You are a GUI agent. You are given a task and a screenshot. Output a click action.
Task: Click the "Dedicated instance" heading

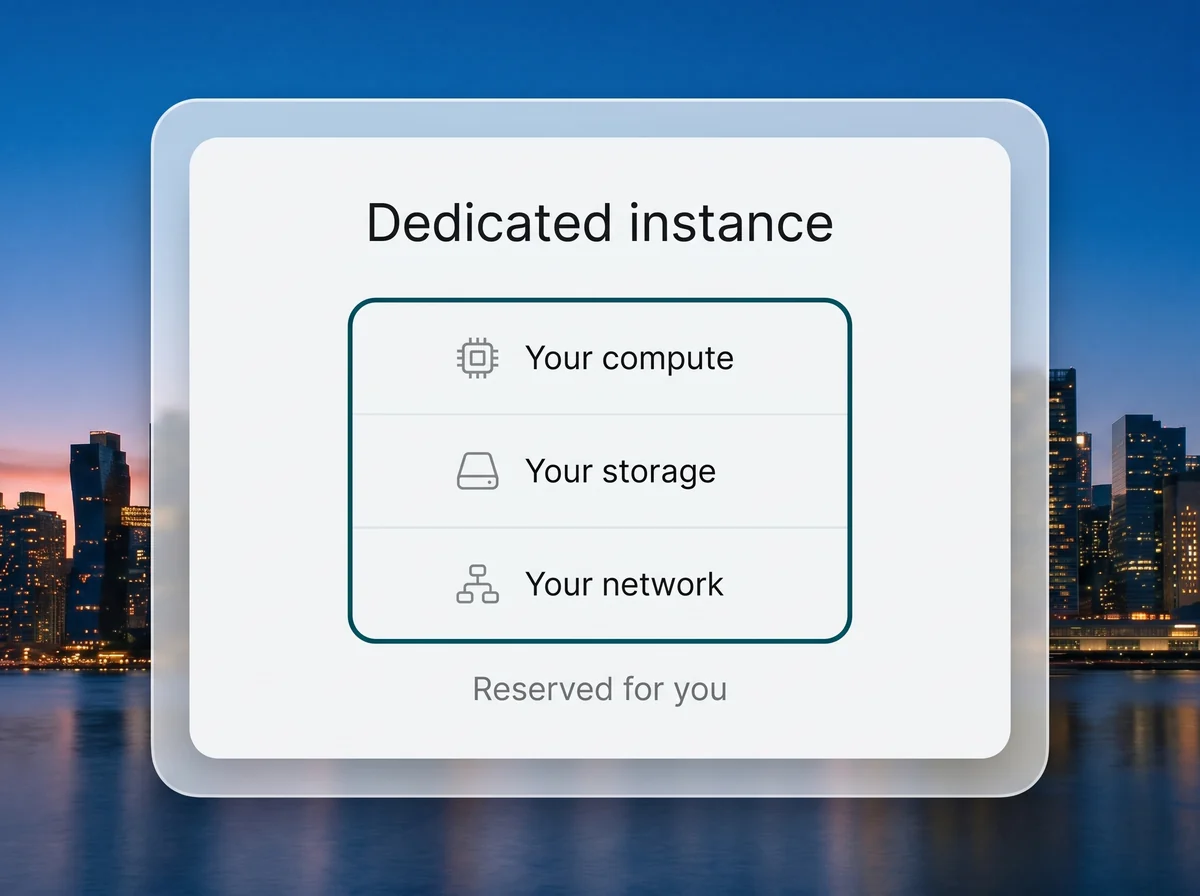coord(600,222)
